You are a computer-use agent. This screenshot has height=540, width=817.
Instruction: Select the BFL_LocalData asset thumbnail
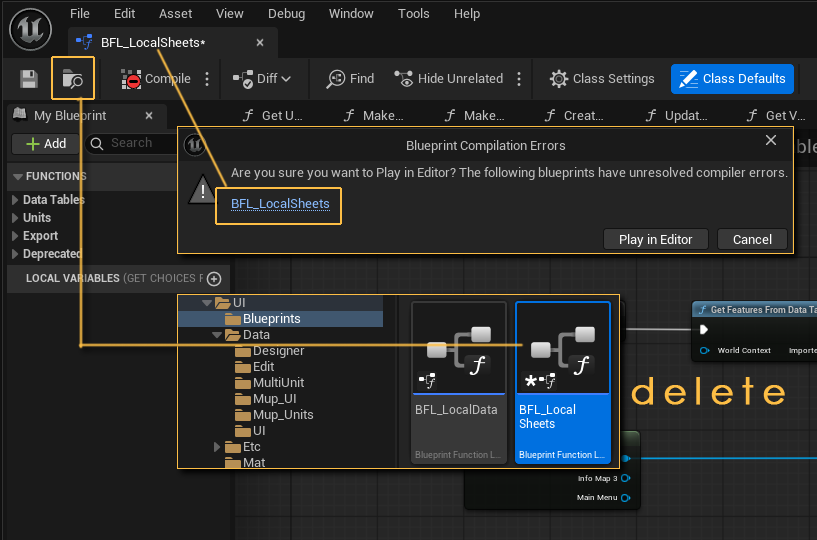click(x=459, y=382)
